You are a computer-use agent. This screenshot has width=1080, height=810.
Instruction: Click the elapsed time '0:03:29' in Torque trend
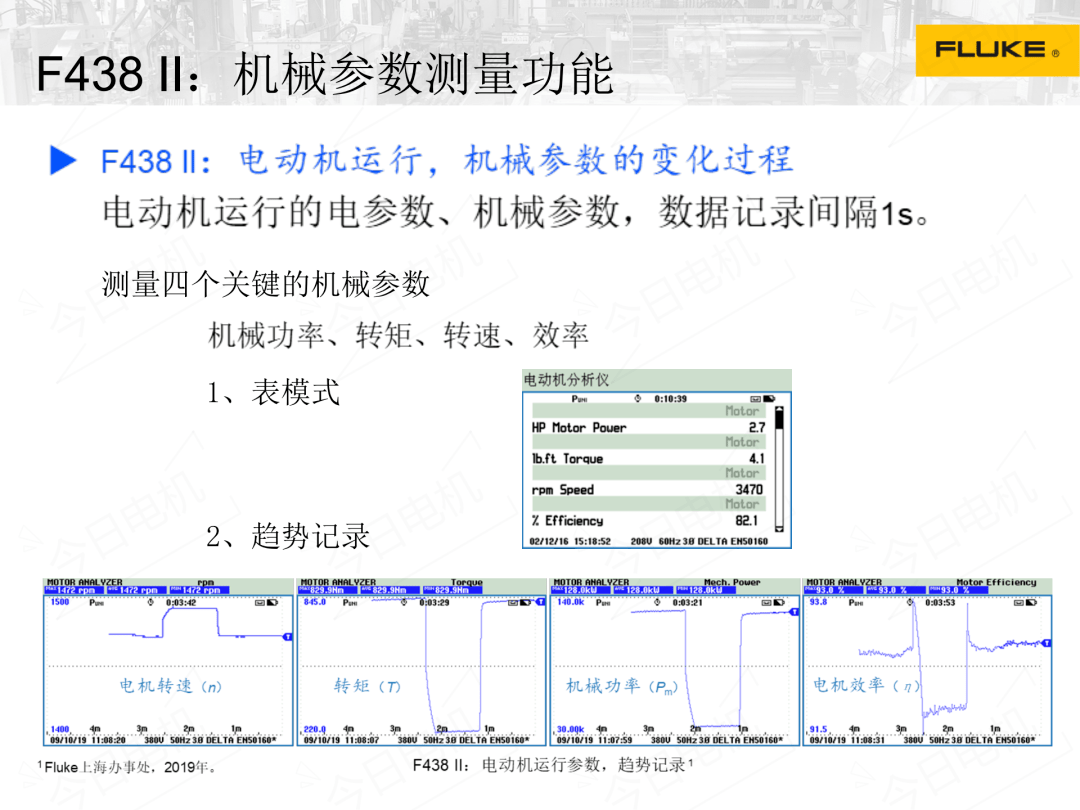click(x=434, y=603)
